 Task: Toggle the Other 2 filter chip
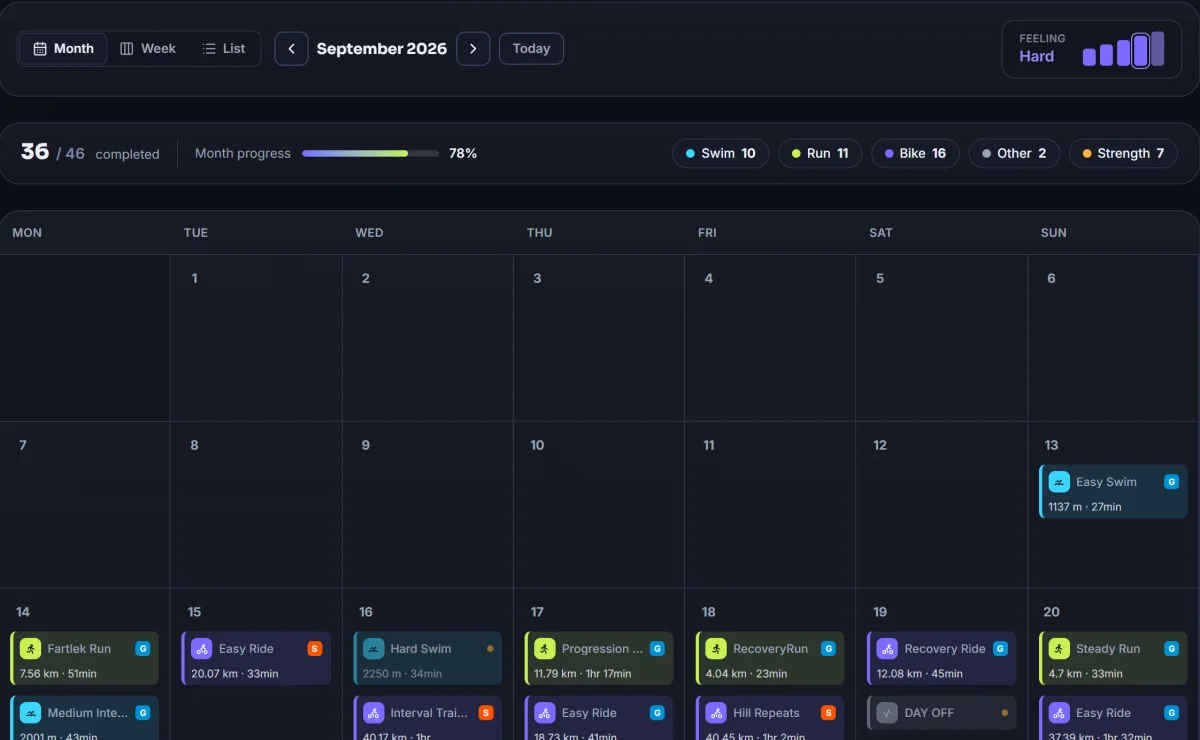pyautogui.click(x=1014, y=153)
